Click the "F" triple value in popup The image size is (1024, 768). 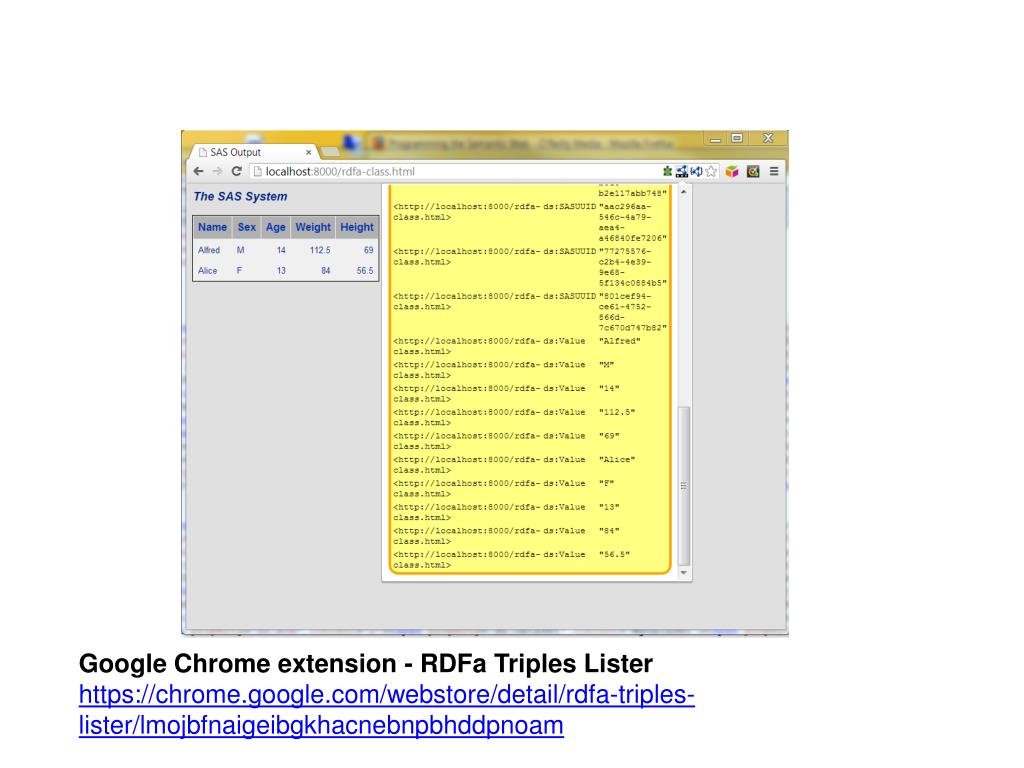[607, 483]
